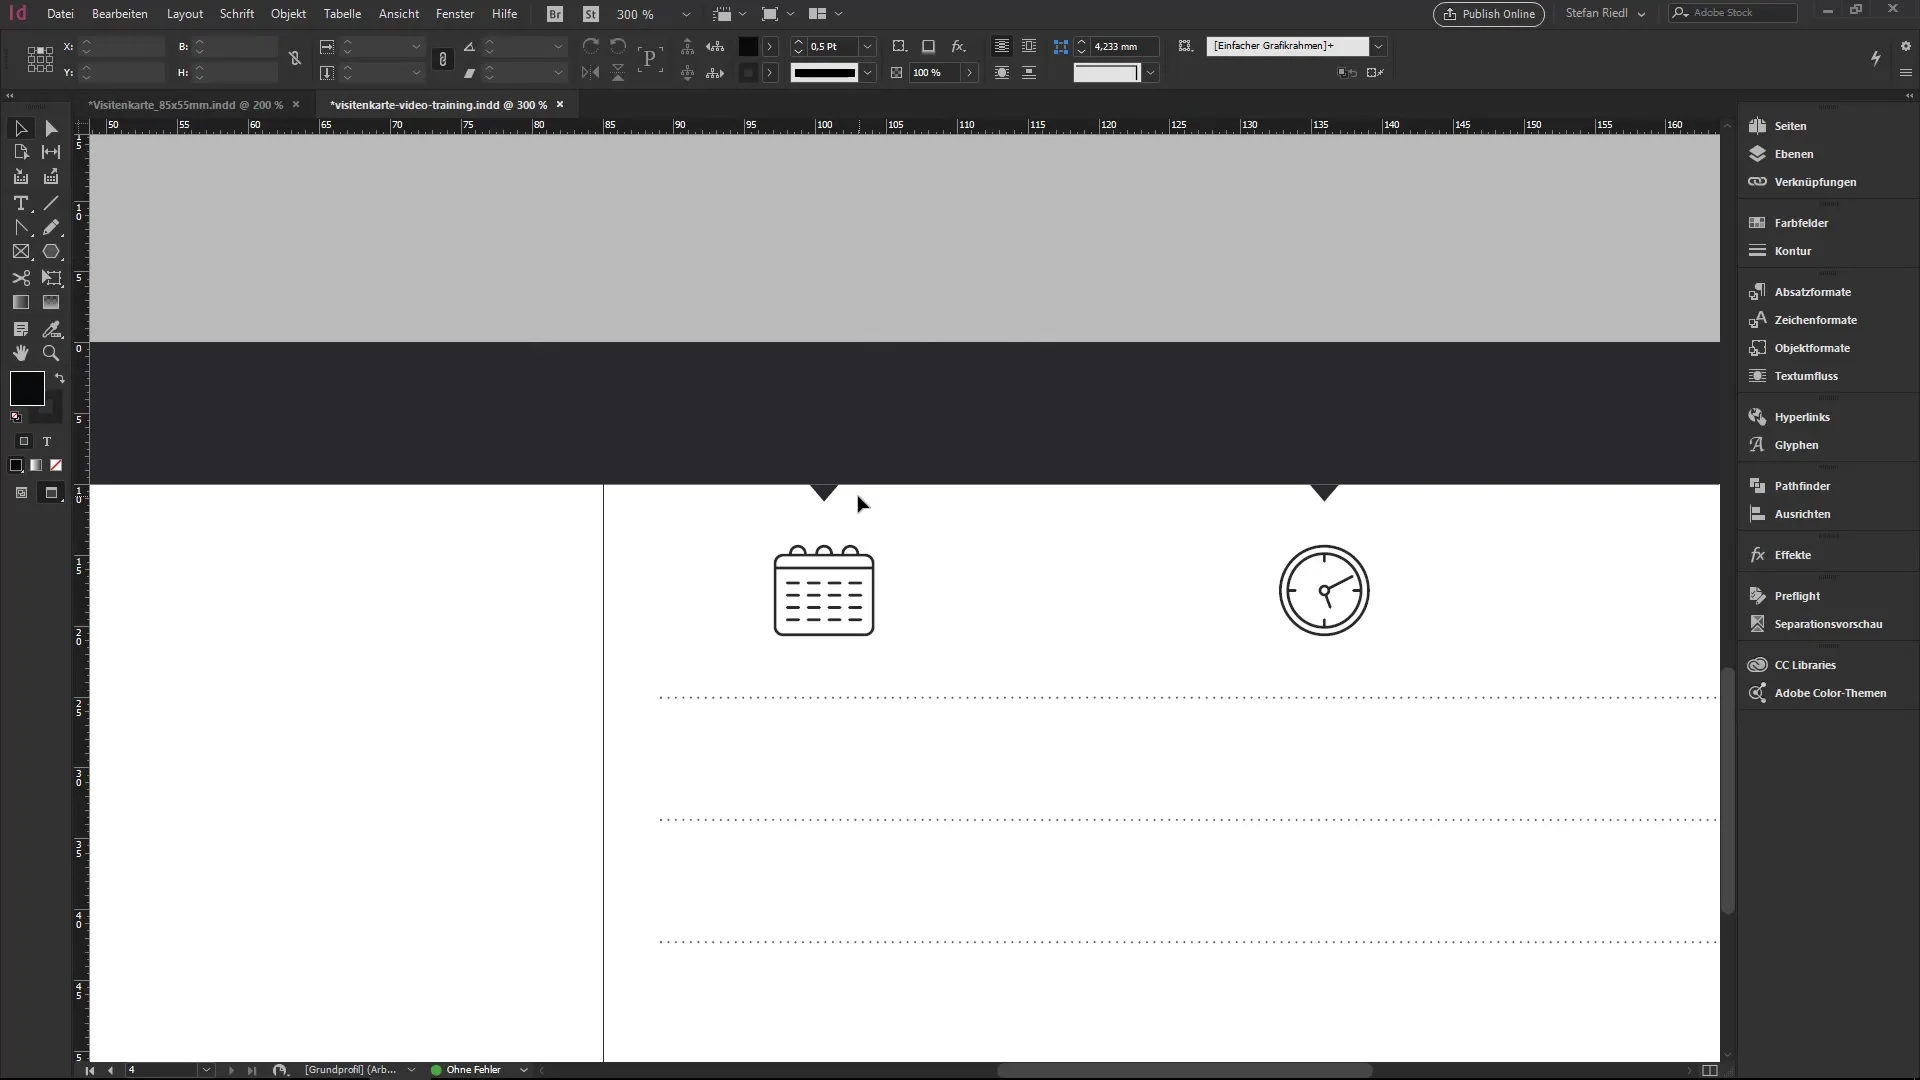Open the Ohne Fehler preflight dropdown

[523, 1070]
